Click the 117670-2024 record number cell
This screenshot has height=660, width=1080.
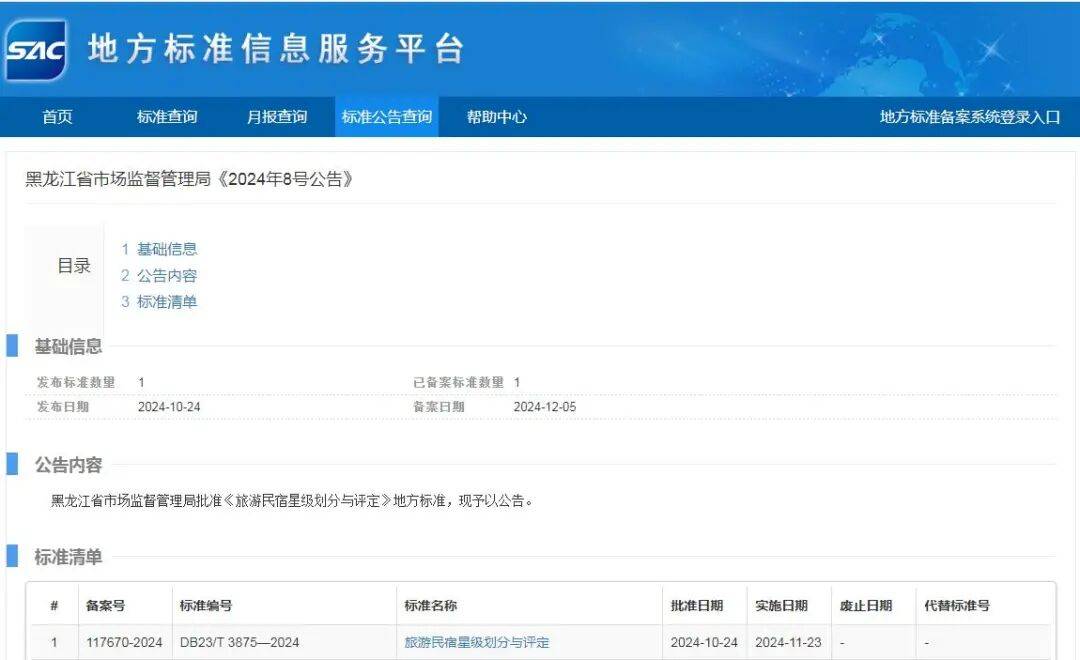click(x=124, y=642)
